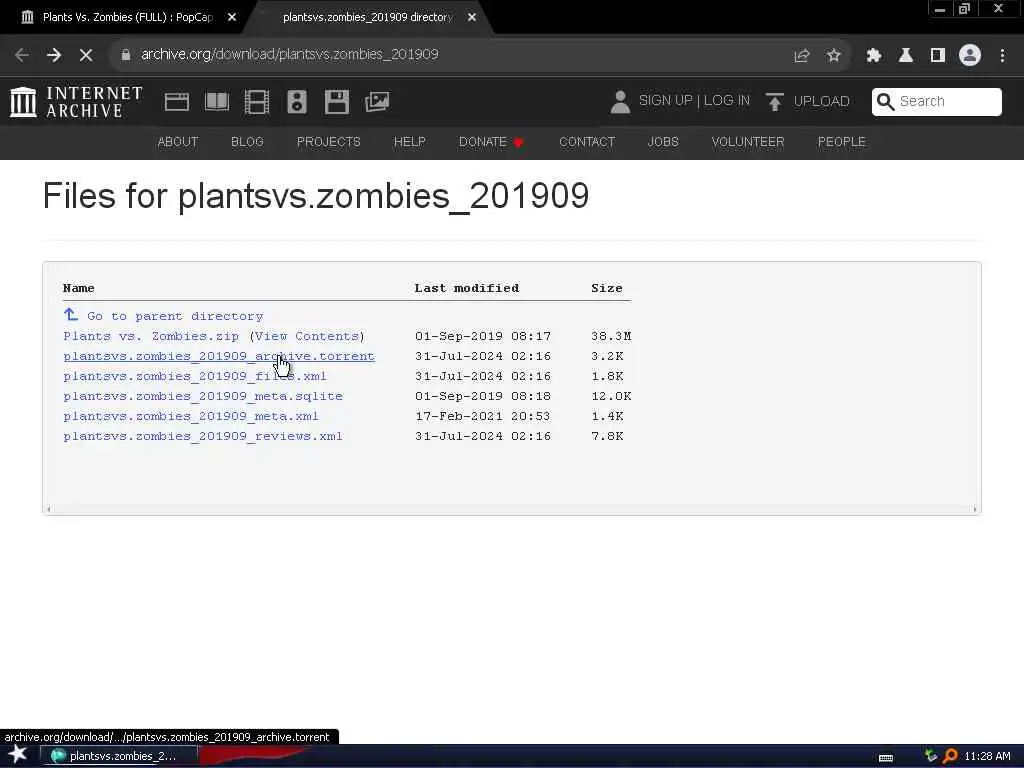This screenshot has height=768, width=1024.
Task: Close the plantsvs.zombies_201909 directory tab
Action: [472, 18]
